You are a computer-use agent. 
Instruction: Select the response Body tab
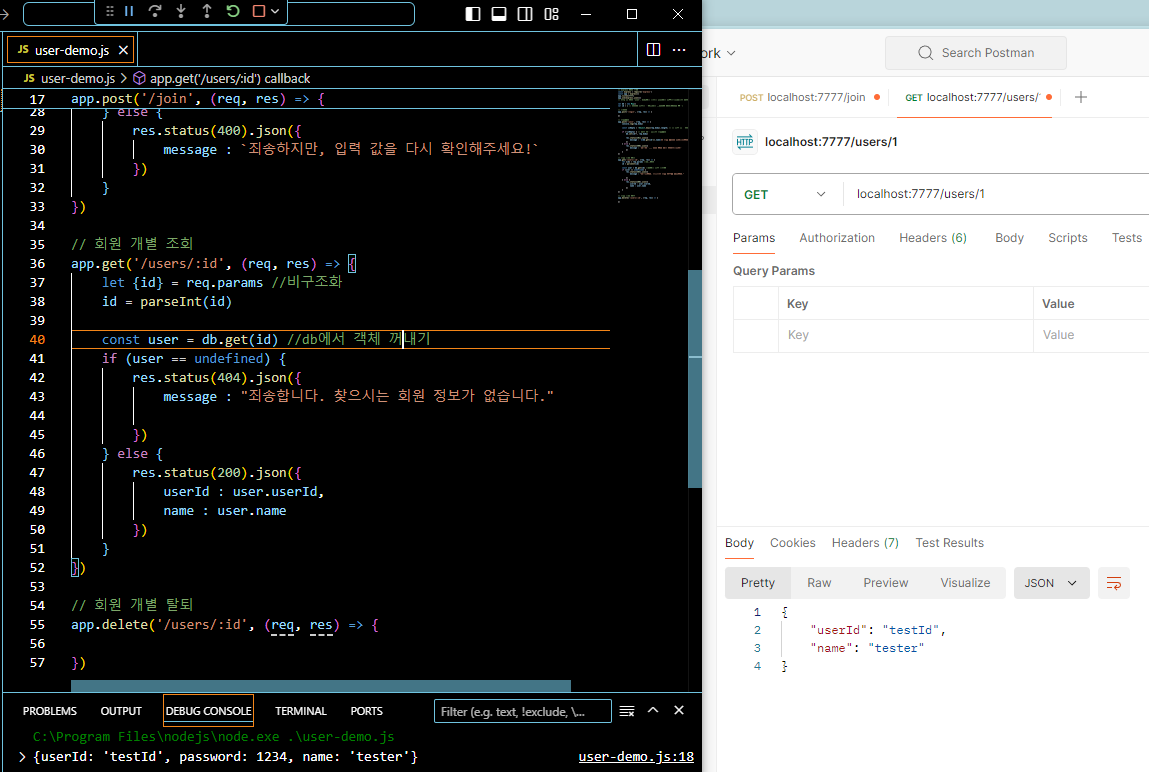pos(739,543)
